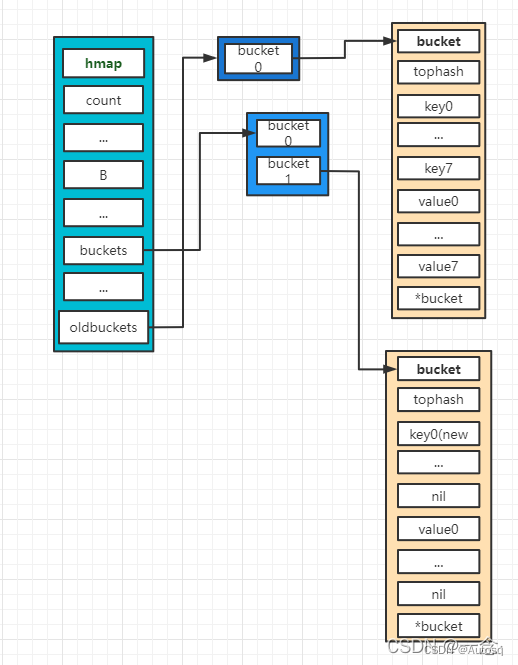Select value0 in the struct containing value7
Image resolution: width=518 pixels, height=665 pixels.
(439, 201)
